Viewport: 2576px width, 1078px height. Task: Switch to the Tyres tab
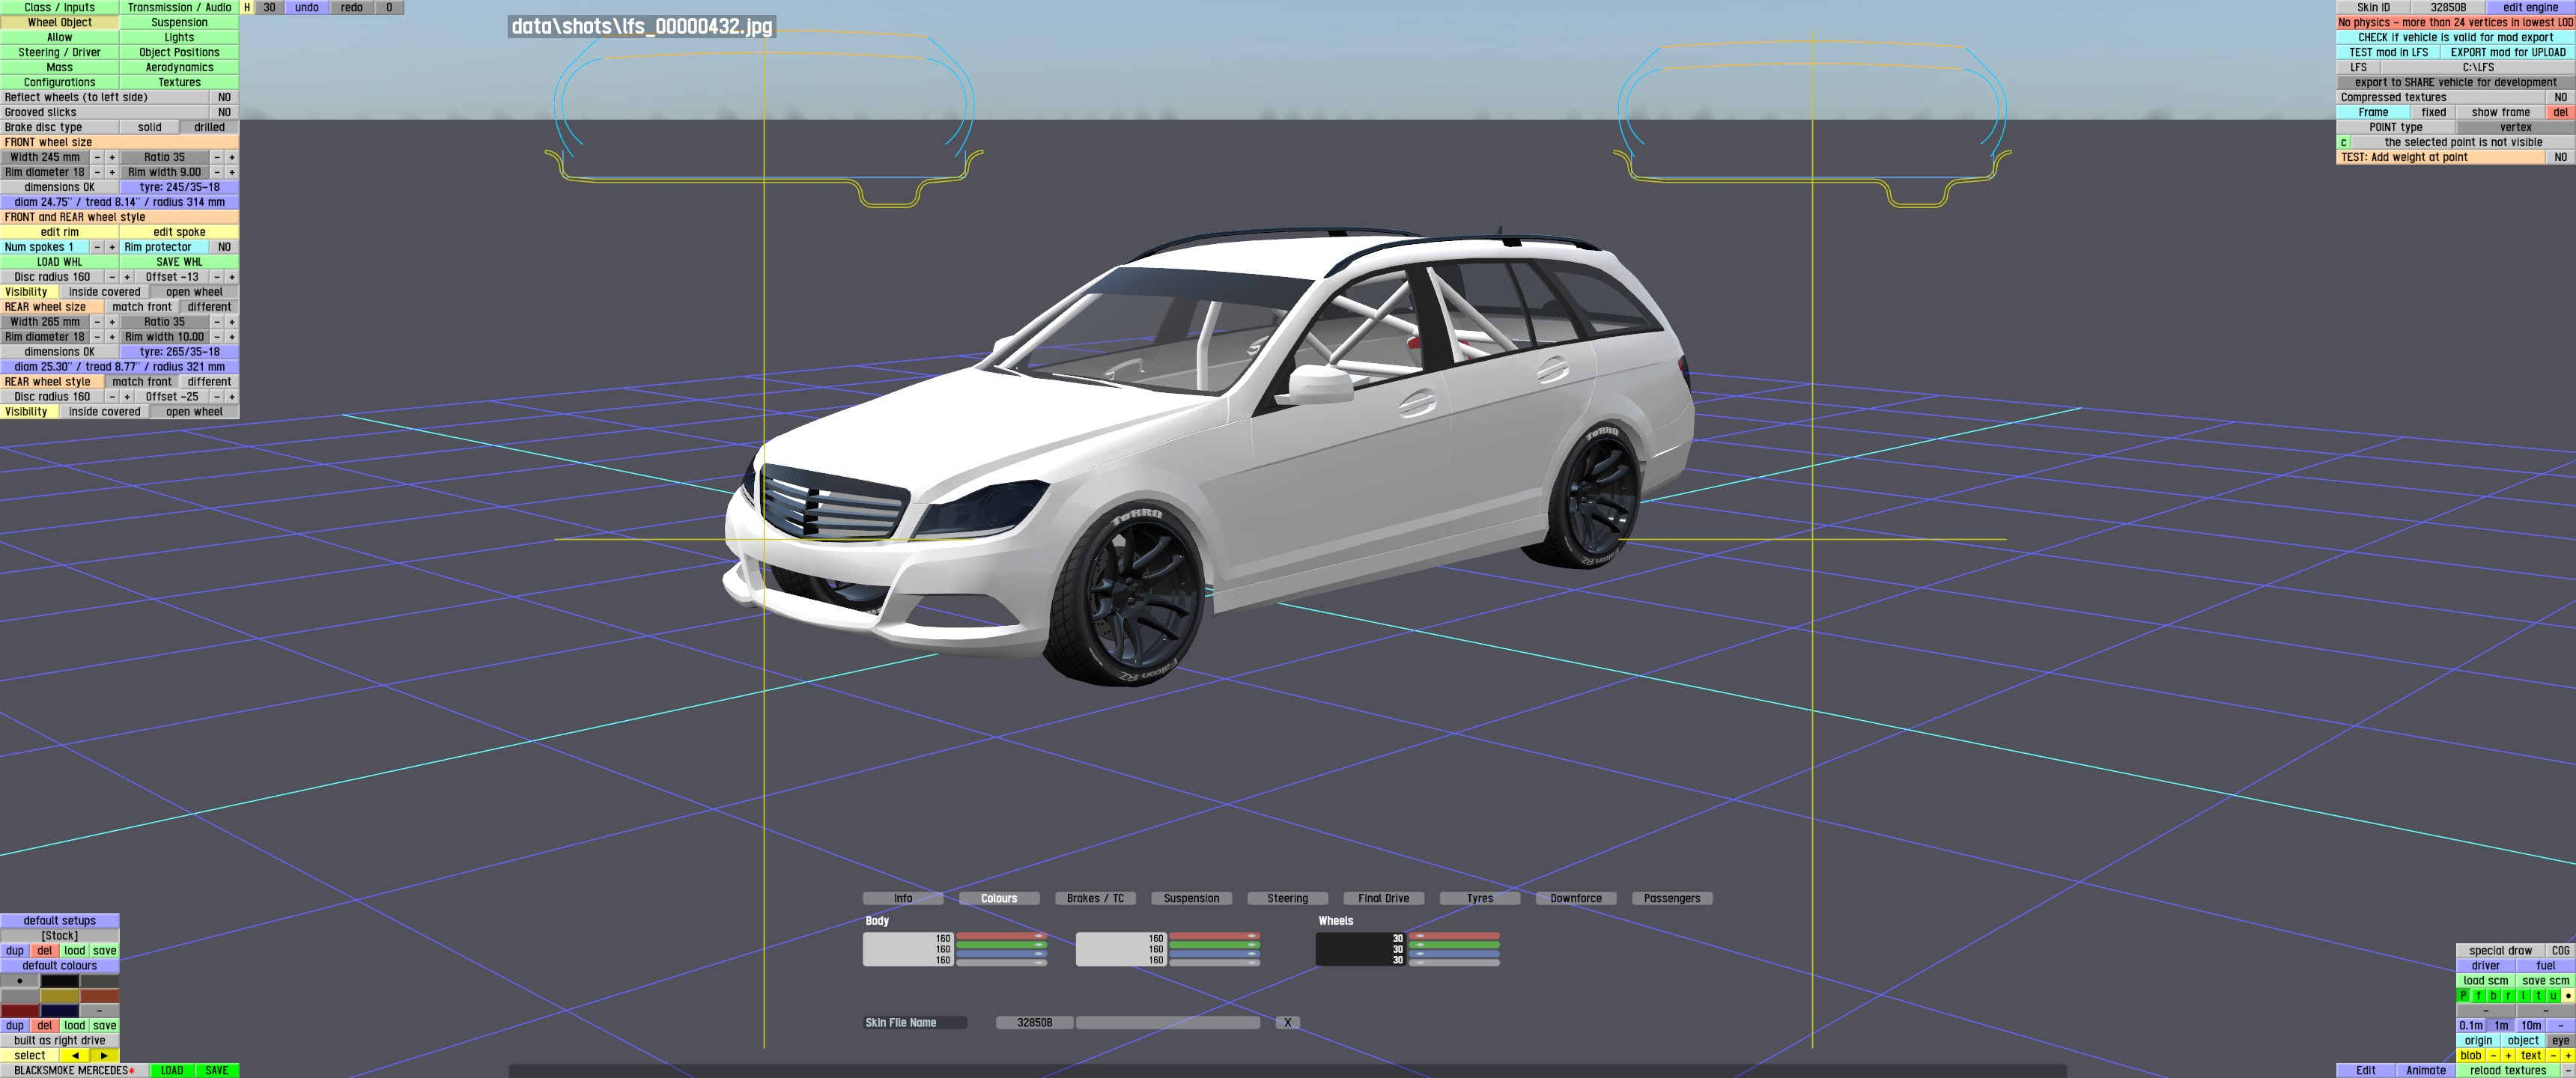[1479, 898]
